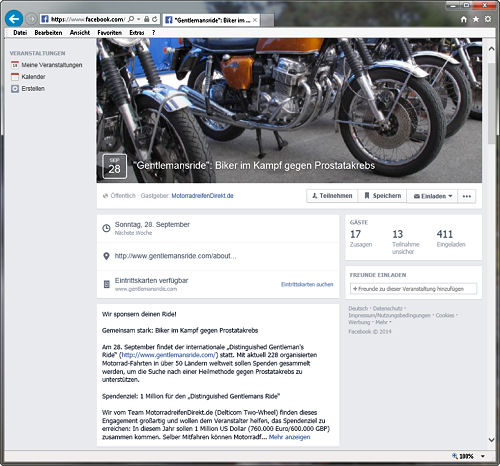The width and height of the screenshot is (500, 466).
Task: Click the Deutsch footer link
Action: (x=358, y=308)
